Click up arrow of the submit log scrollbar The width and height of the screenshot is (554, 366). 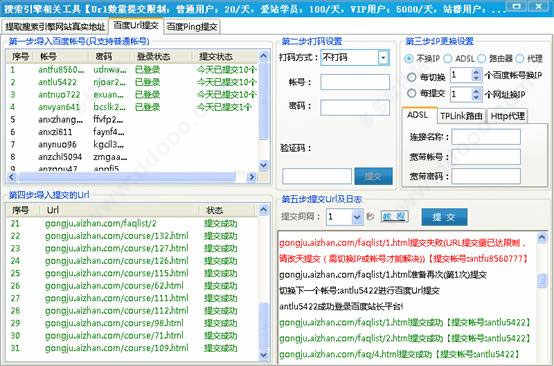[542, 238]
